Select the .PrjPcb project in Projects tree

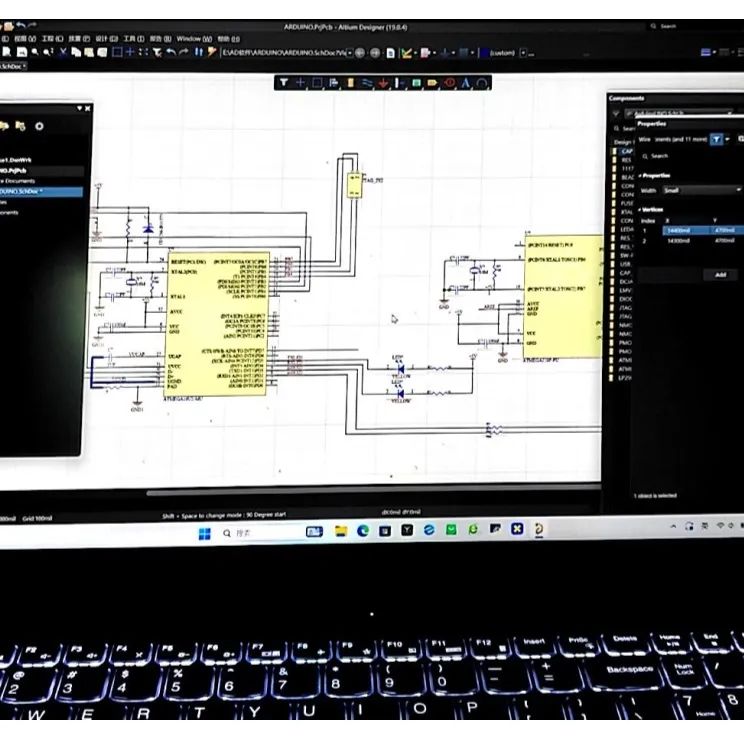click(x=42, y=170)
